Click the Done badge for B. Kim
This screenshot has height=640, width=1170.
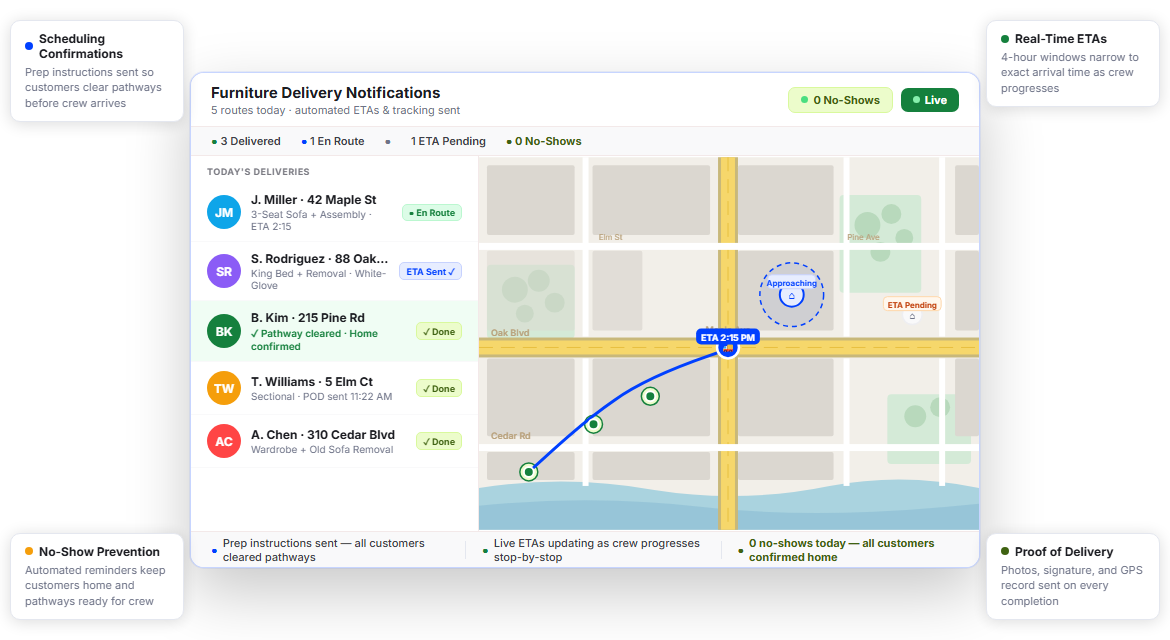click(439, 332)
